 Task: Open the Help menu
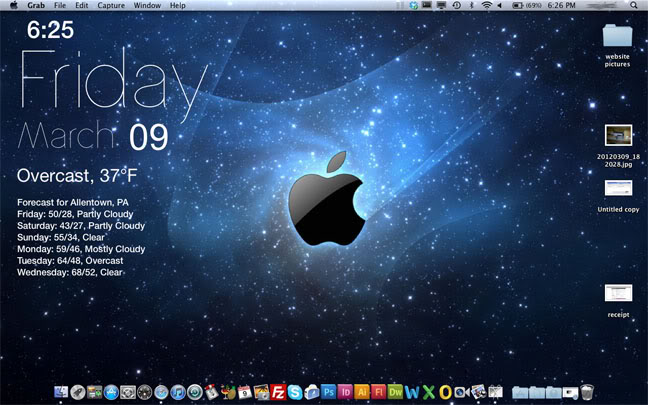[178, 5]
